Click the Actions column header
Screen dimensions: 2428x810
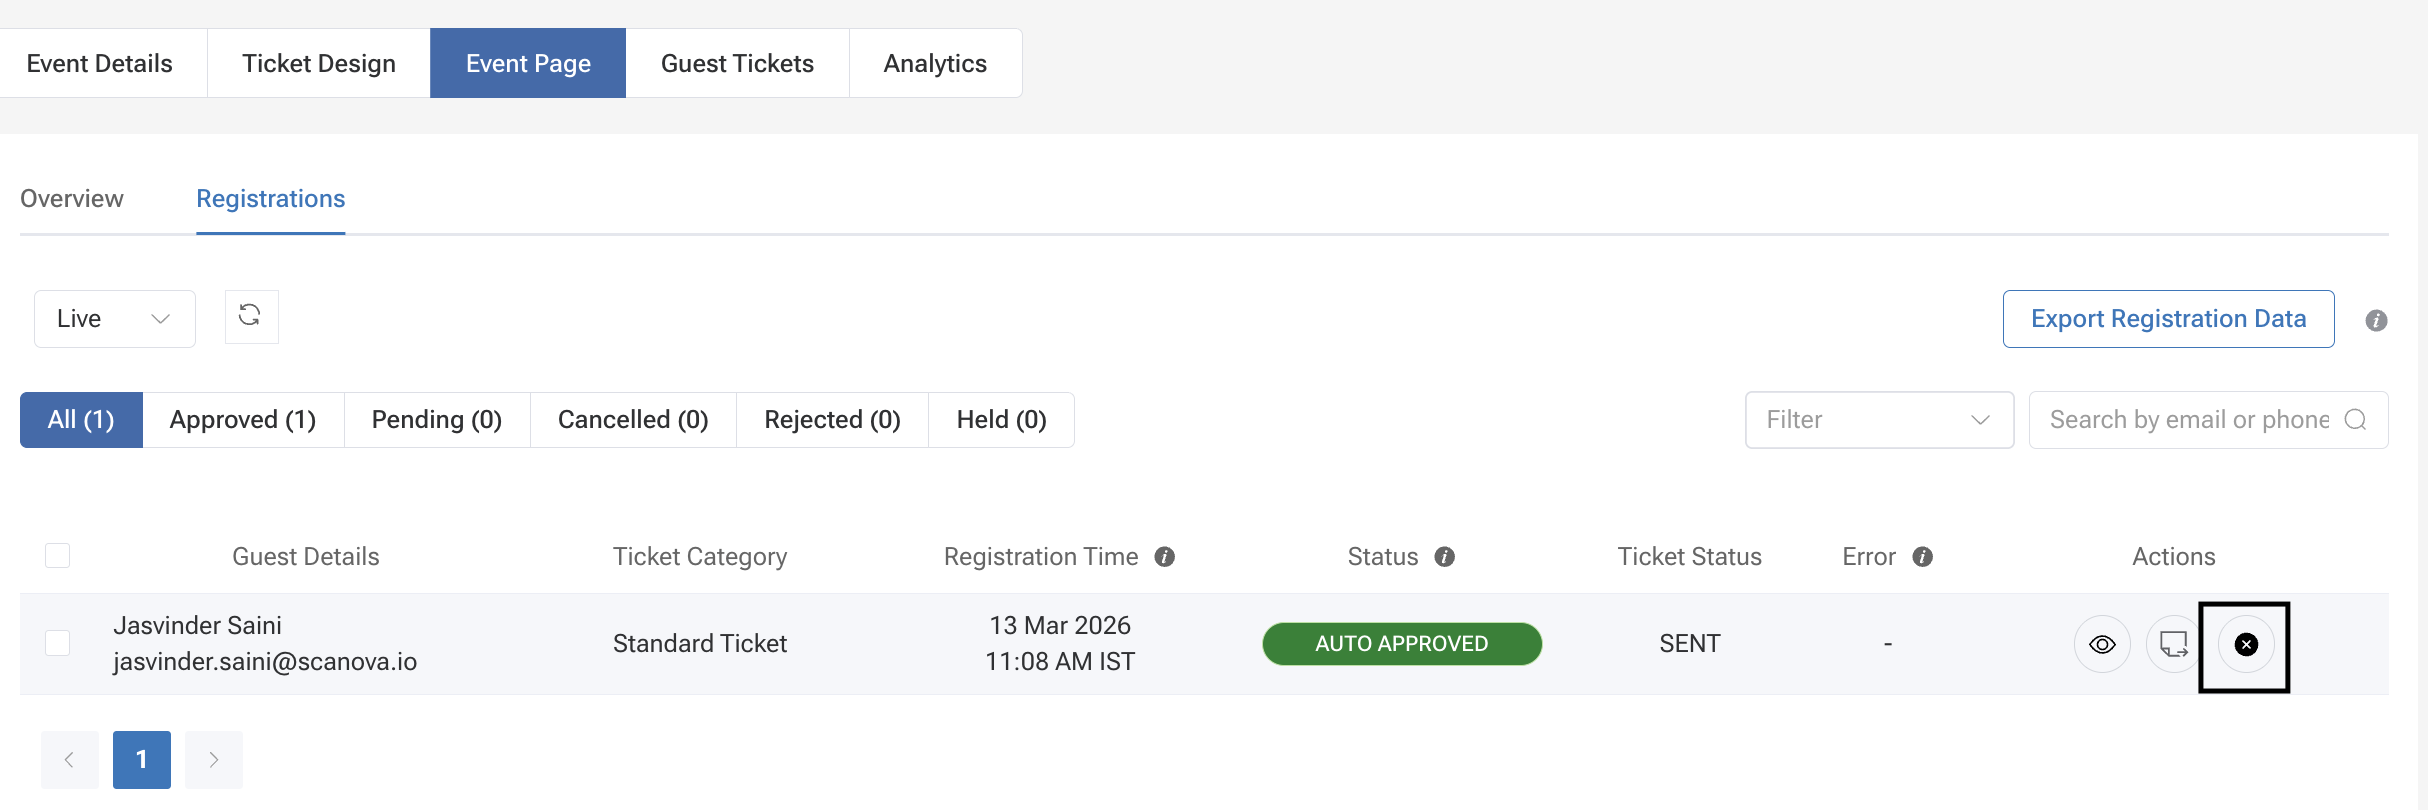(2174, 557)
